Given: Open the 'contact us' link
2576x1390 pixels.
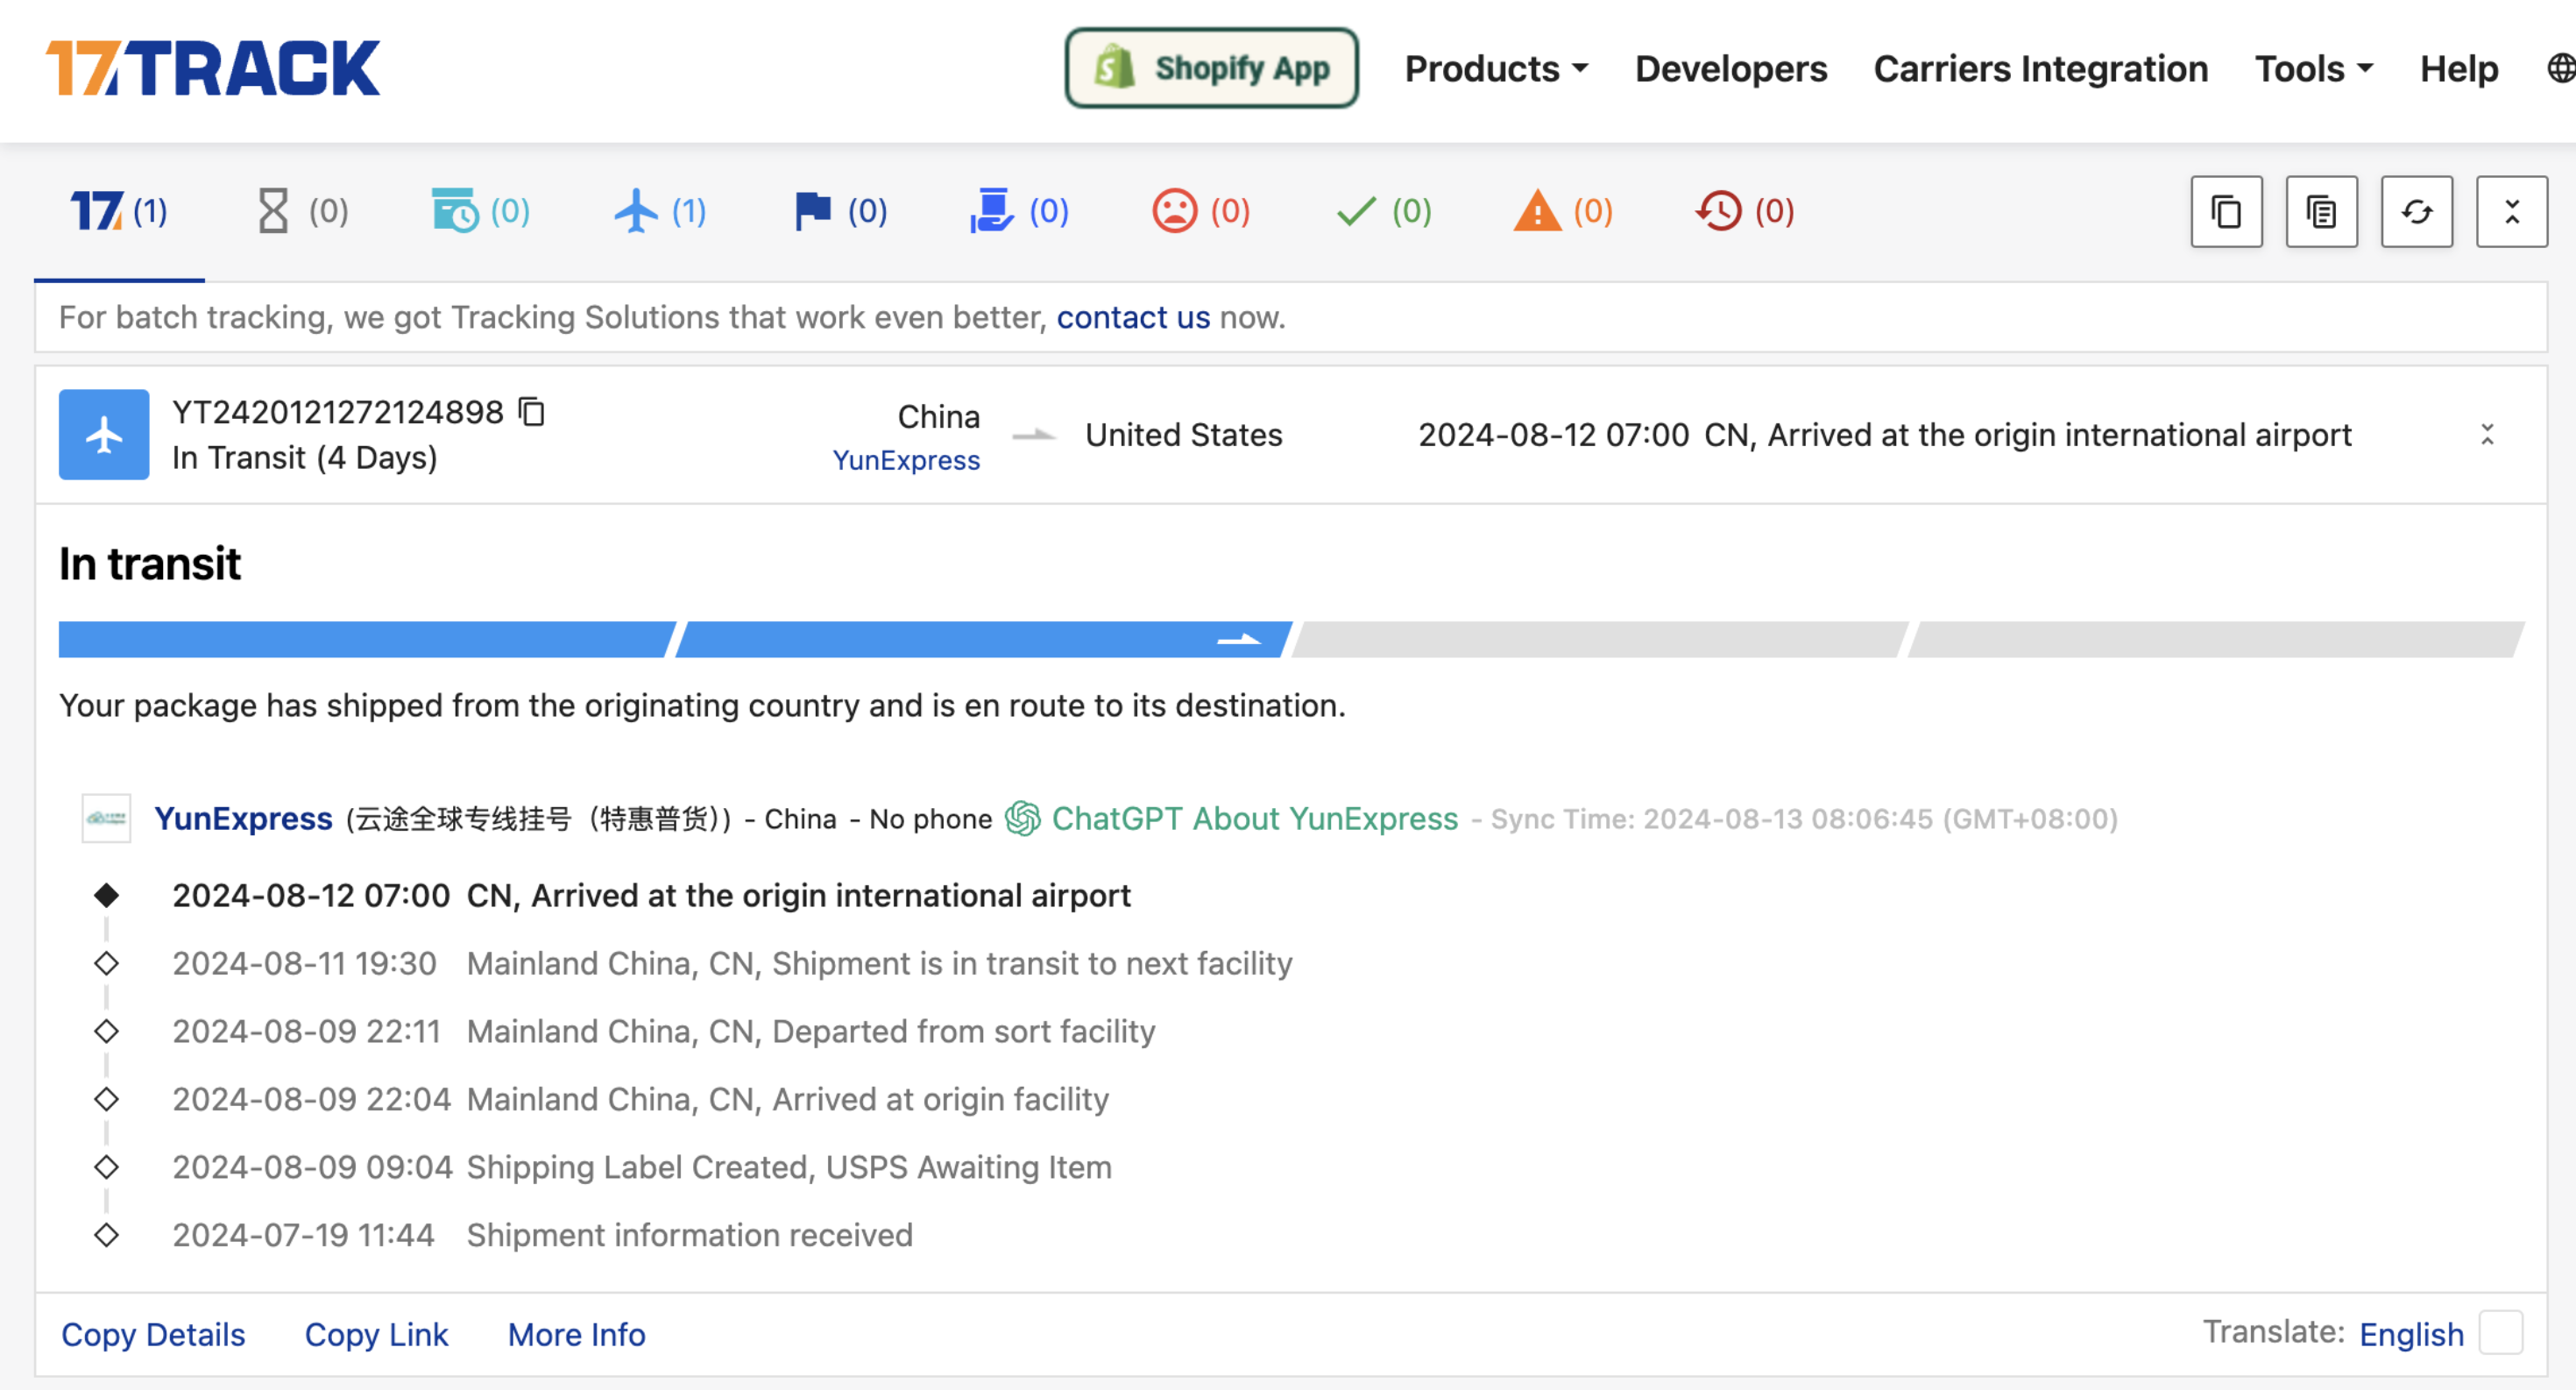Looking at the screenshot, I should click(1133, 317).
